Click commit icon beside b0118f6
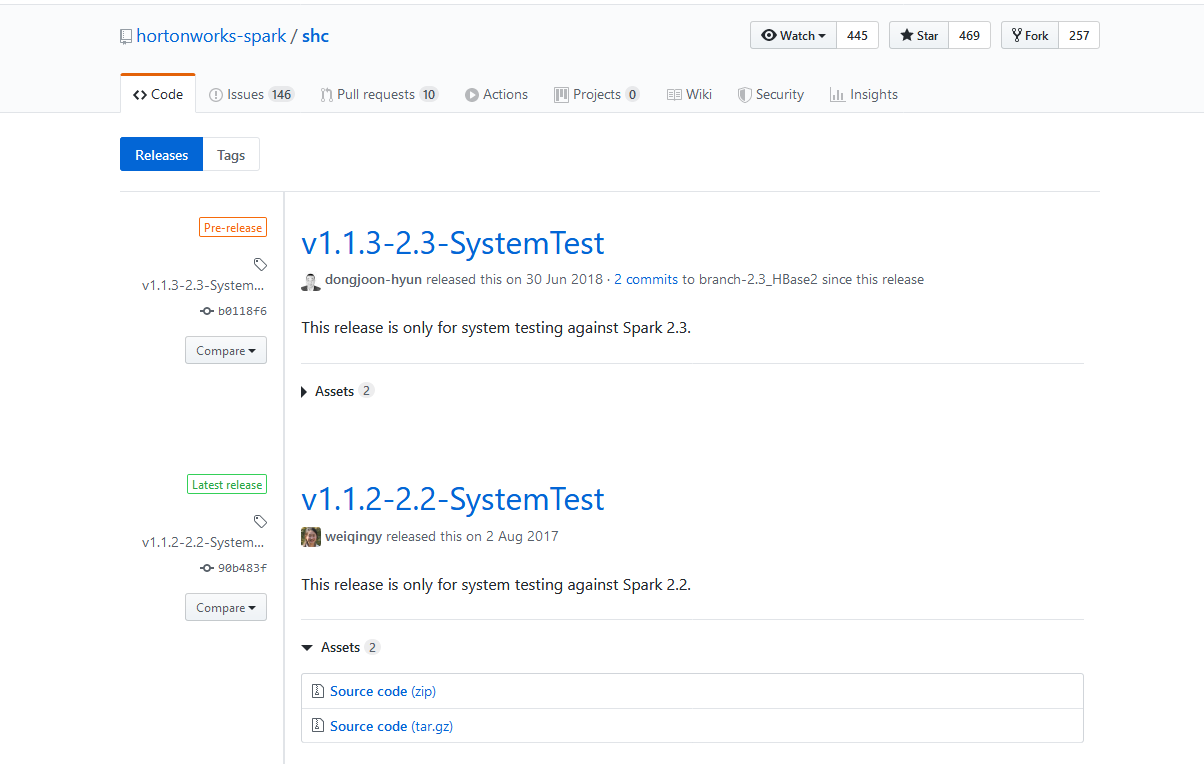1204x764 pixels. coord(207,311)
